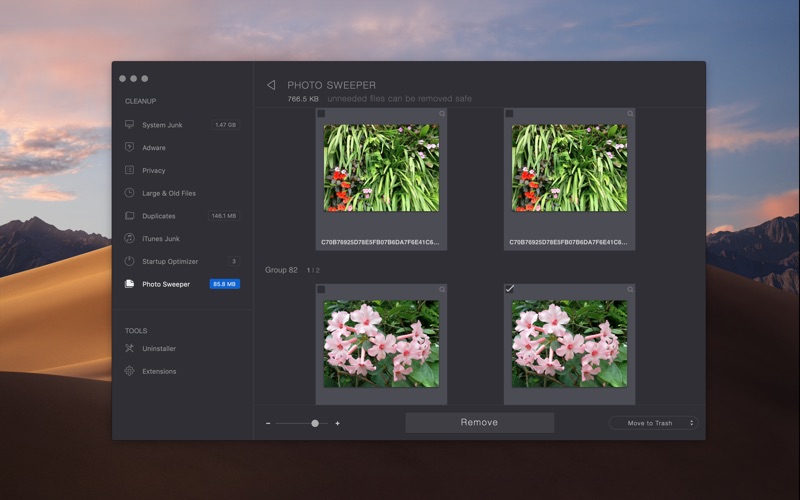
Task: Click the top-left foliage photo thumbnail
Action: (x=381, y=168)
